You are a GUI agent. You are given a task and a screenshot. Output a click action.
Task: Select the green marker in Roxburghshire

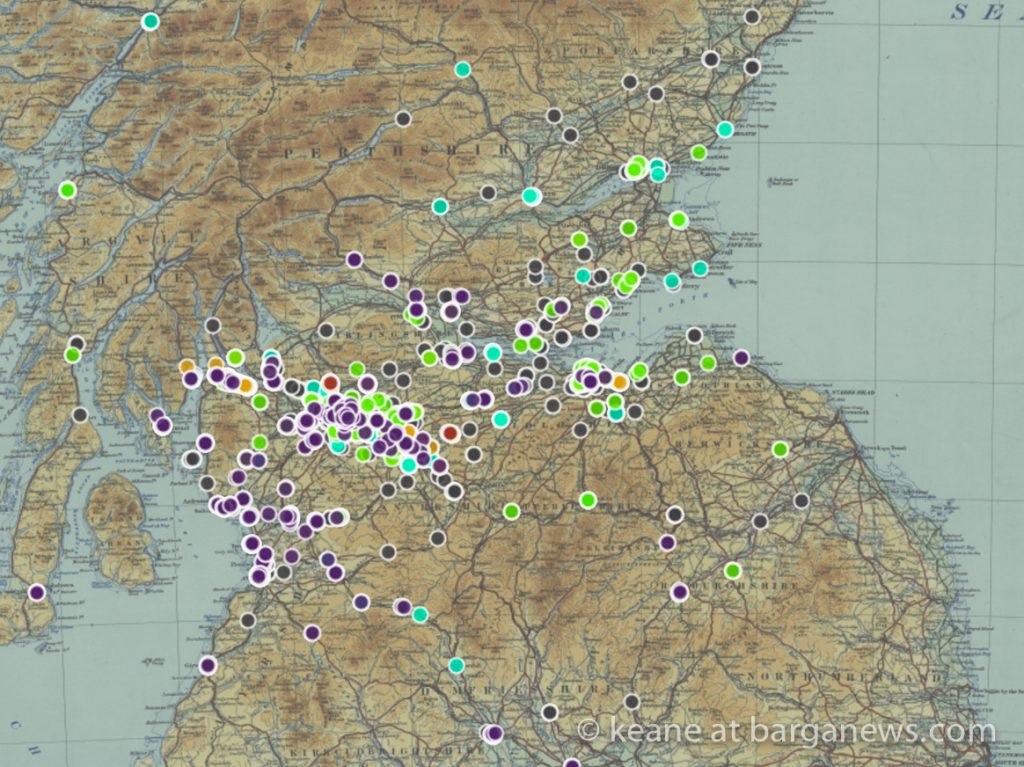tap(733, 570)
